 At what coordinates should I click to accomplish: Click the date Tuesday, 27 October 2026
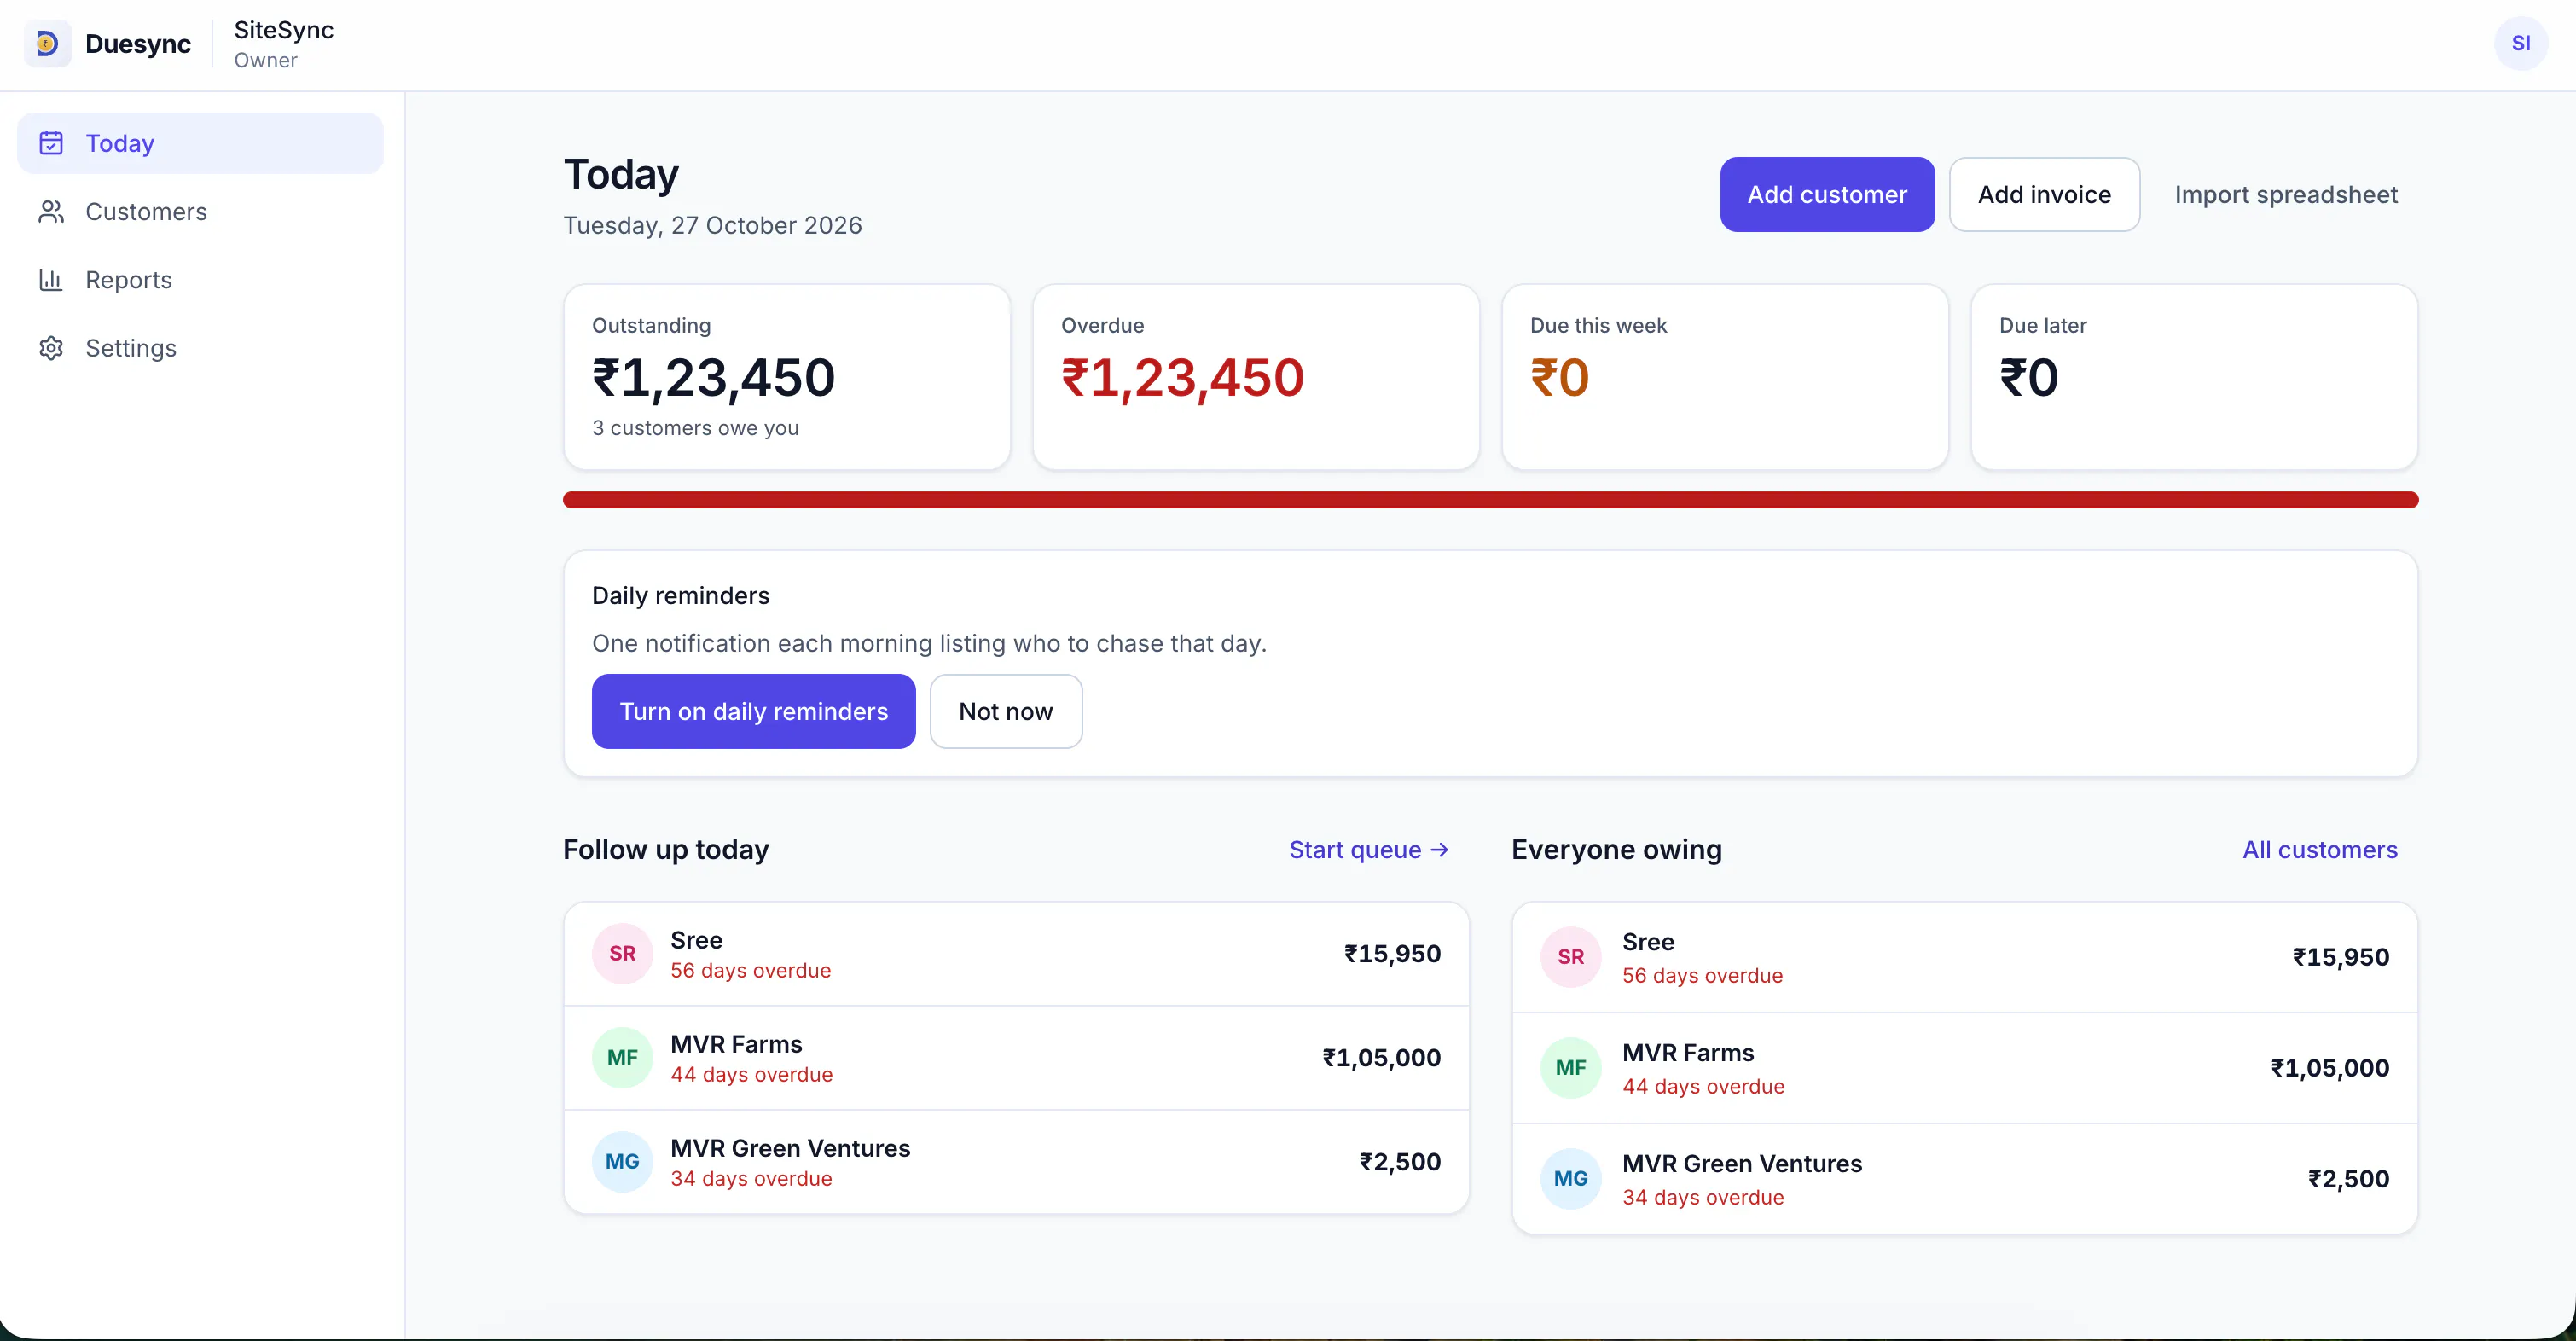[x=712, y=225]
